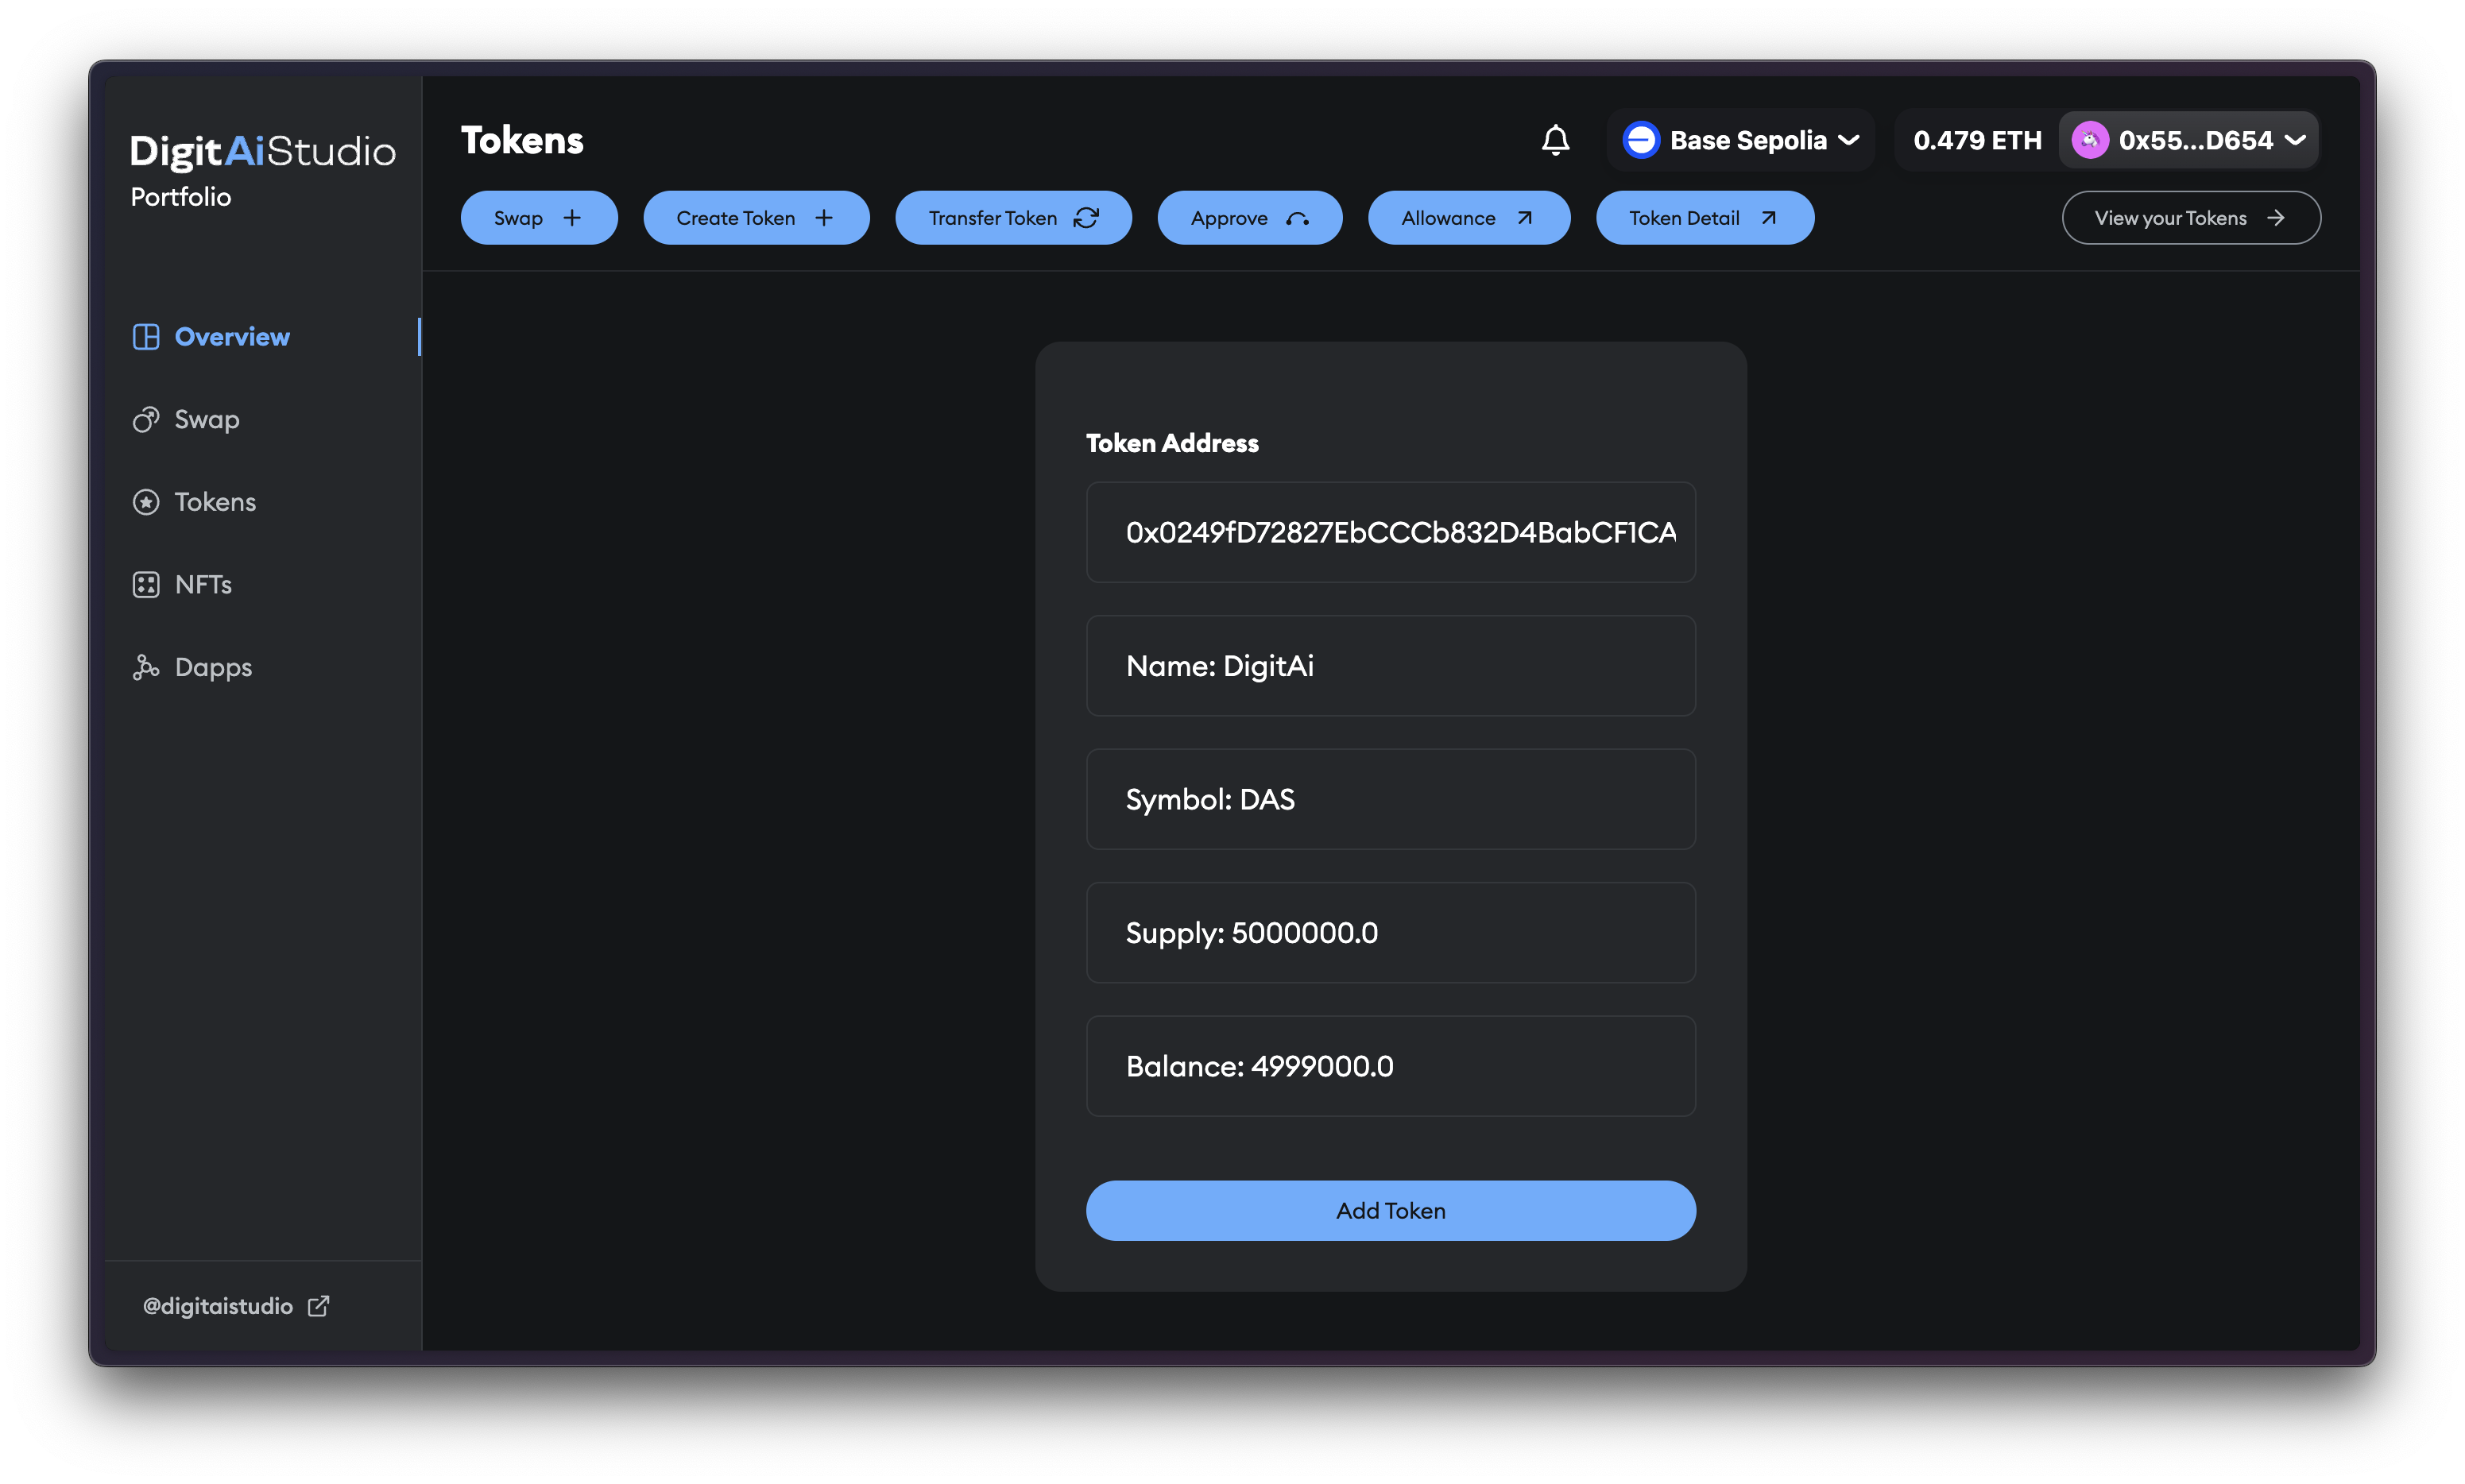The image size is (2465, 1484).
Task: Select the Transfer Token action
Action: coord(1012,218)
